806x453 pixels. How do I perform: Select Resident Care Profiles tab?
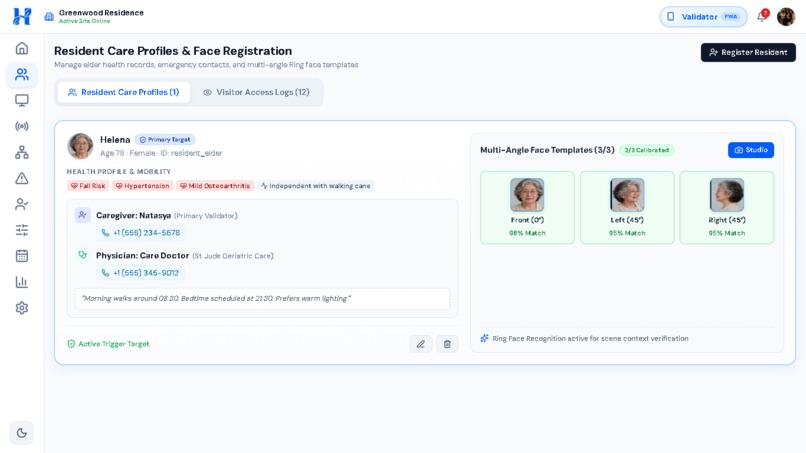tap(123, 92)
